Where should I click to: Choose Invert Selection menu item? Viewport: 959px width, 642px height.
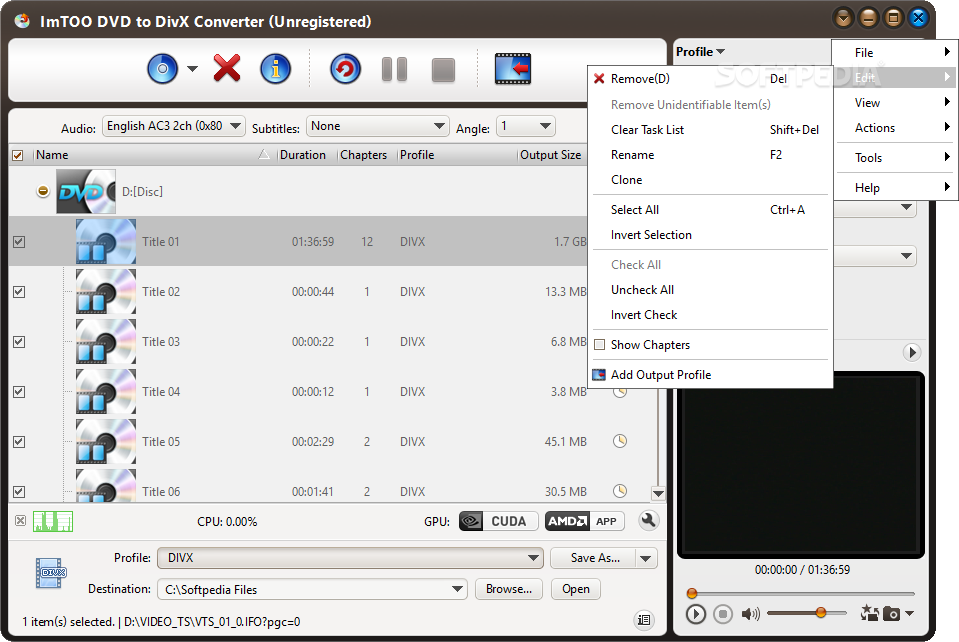tap(710, 235)
